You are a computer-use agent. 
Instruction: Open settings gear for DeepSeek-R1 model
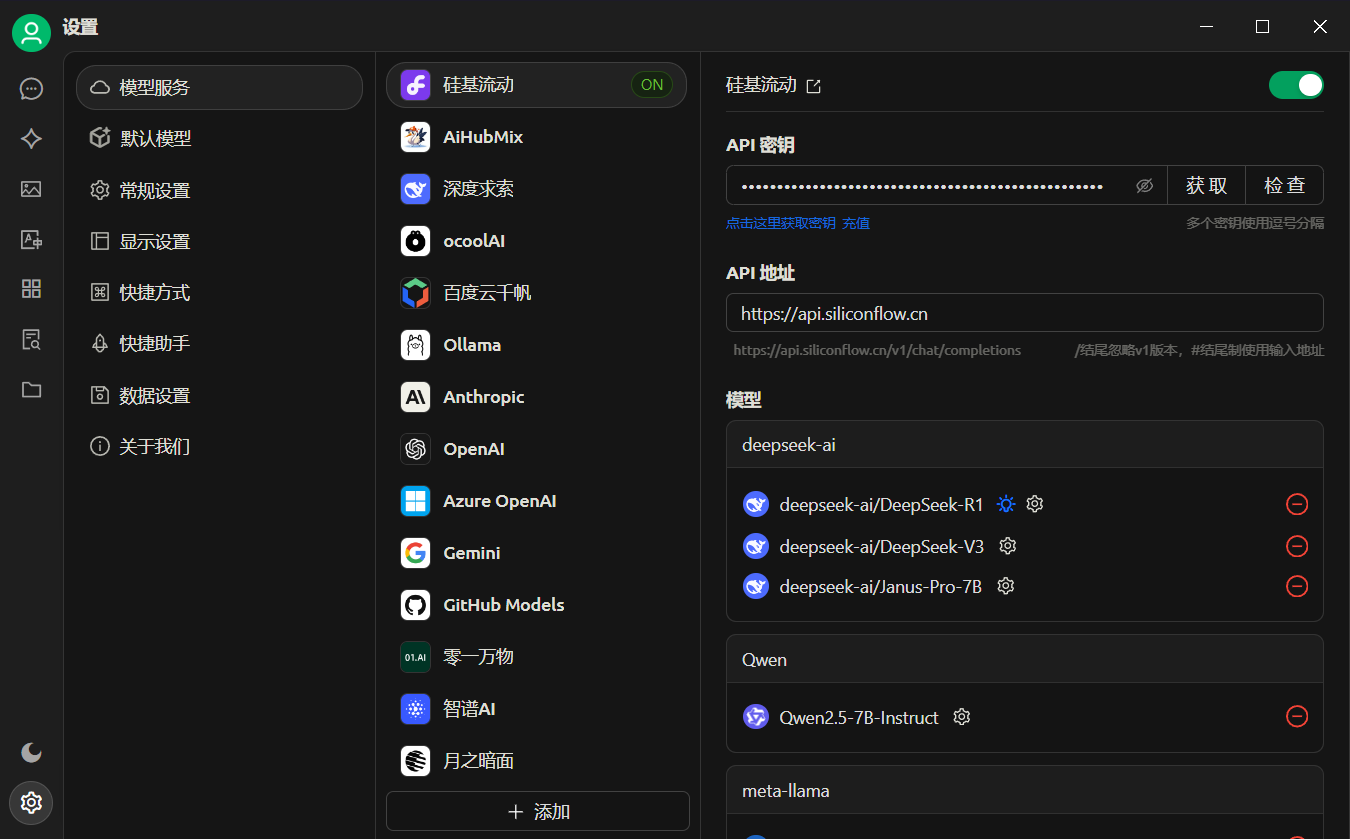point(1035,504)
